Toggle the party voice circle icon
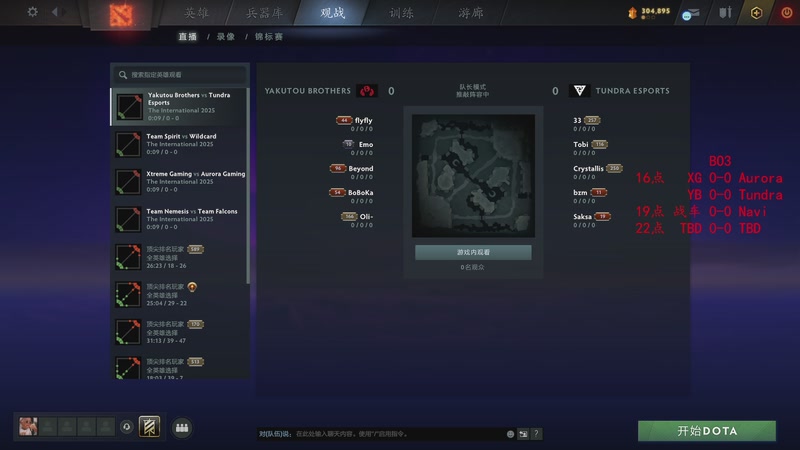The width and height of the screenshot is (800, 450). coord(127,427)
